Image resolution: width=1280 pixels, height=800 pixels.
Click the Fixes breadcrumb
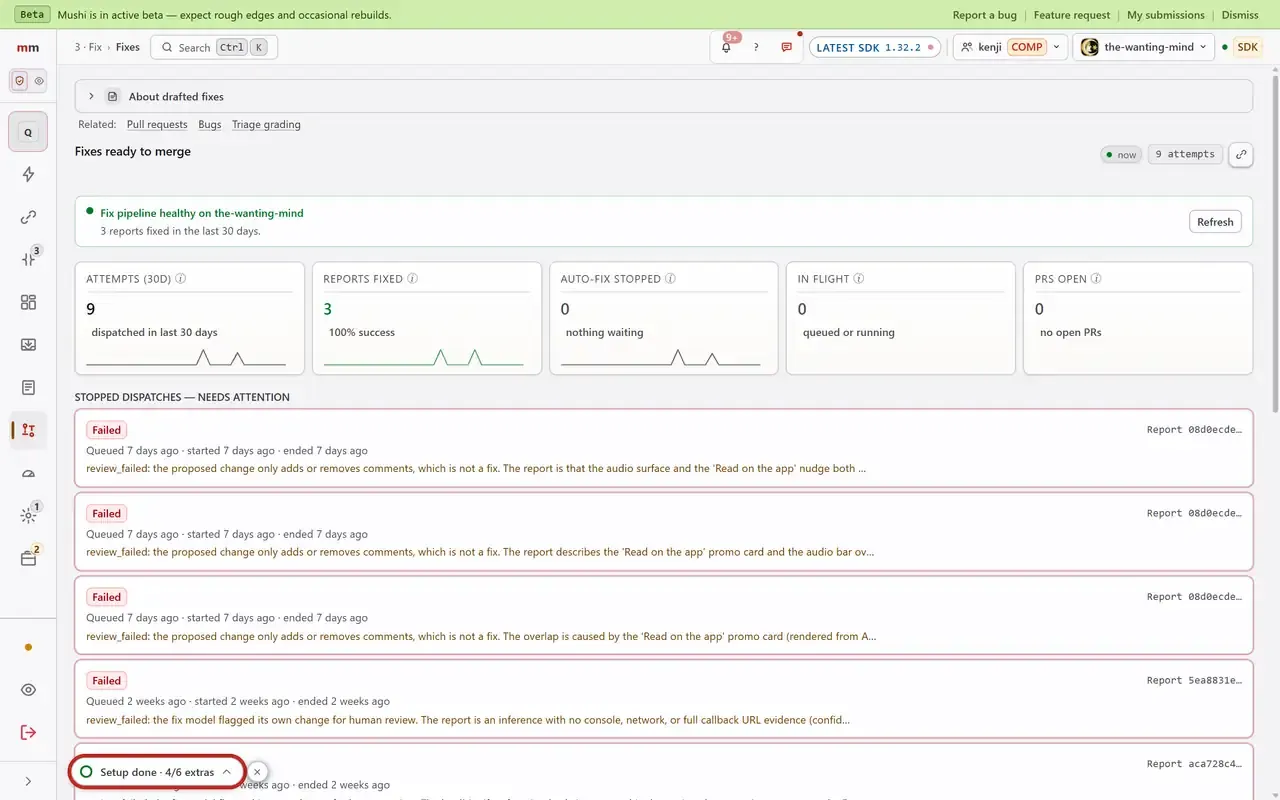coord(128,47)
